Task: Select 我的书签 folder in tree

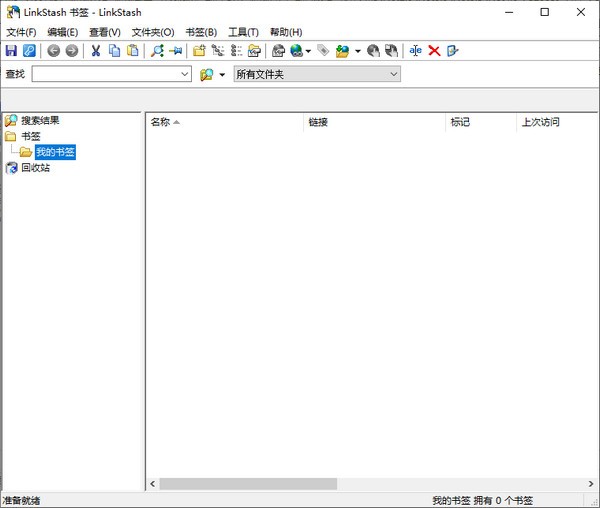Action: tap(55, 152)
